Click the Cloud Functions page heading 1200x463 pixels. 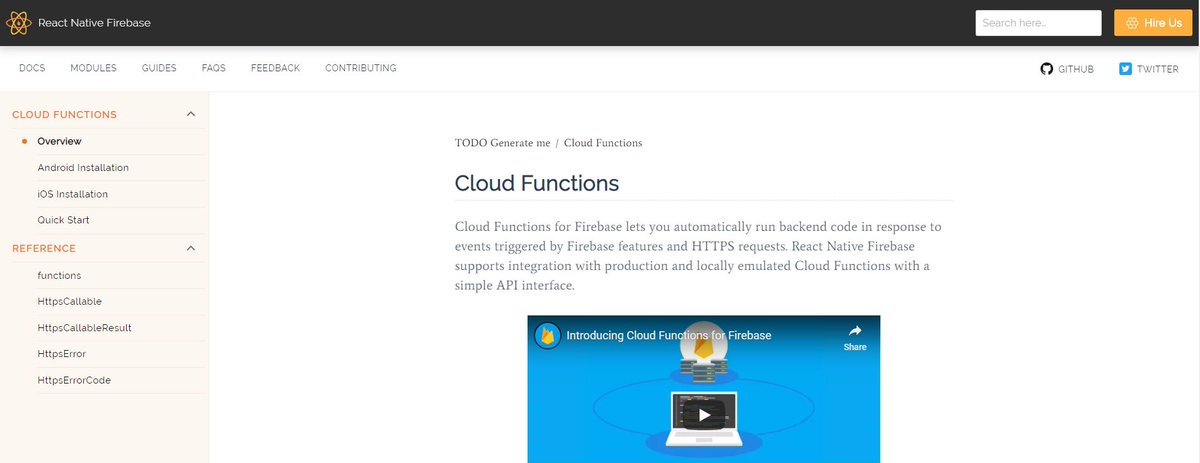[537, 184]
